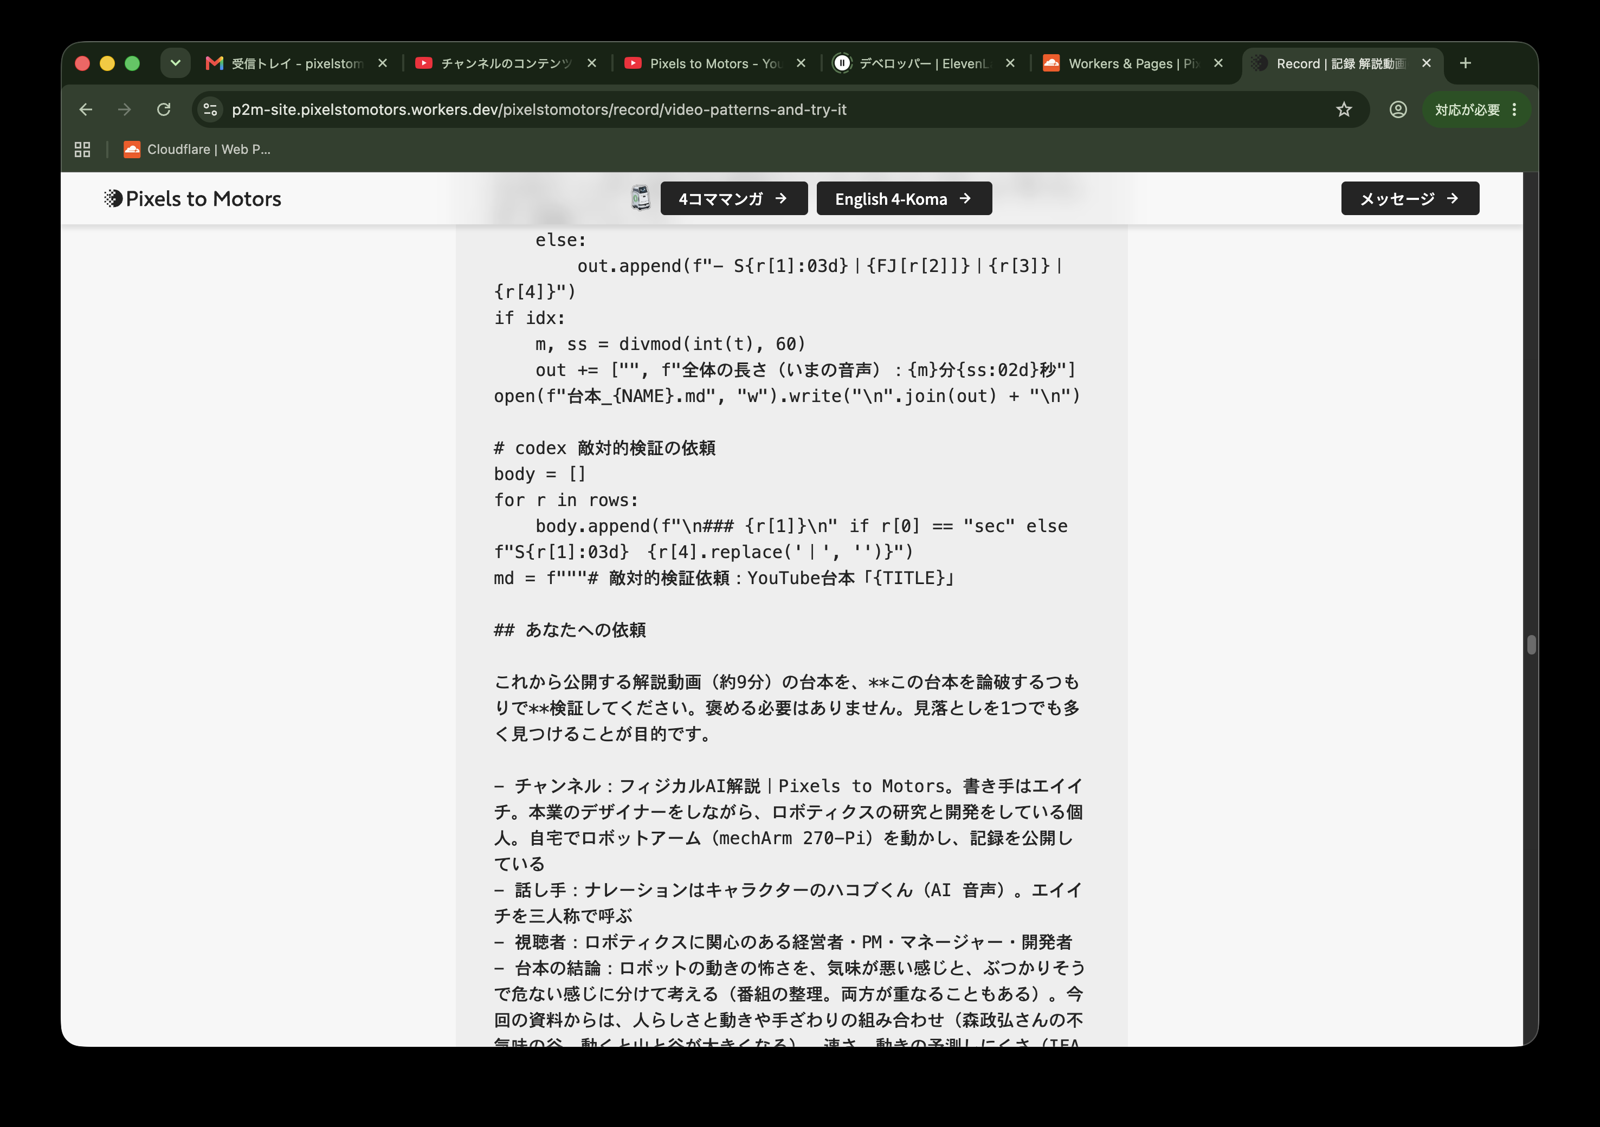The width and height of the screenshot is (1600, 1127).
Task: Click the page vertical scrollbar thumb
Action: [1531, 645]
